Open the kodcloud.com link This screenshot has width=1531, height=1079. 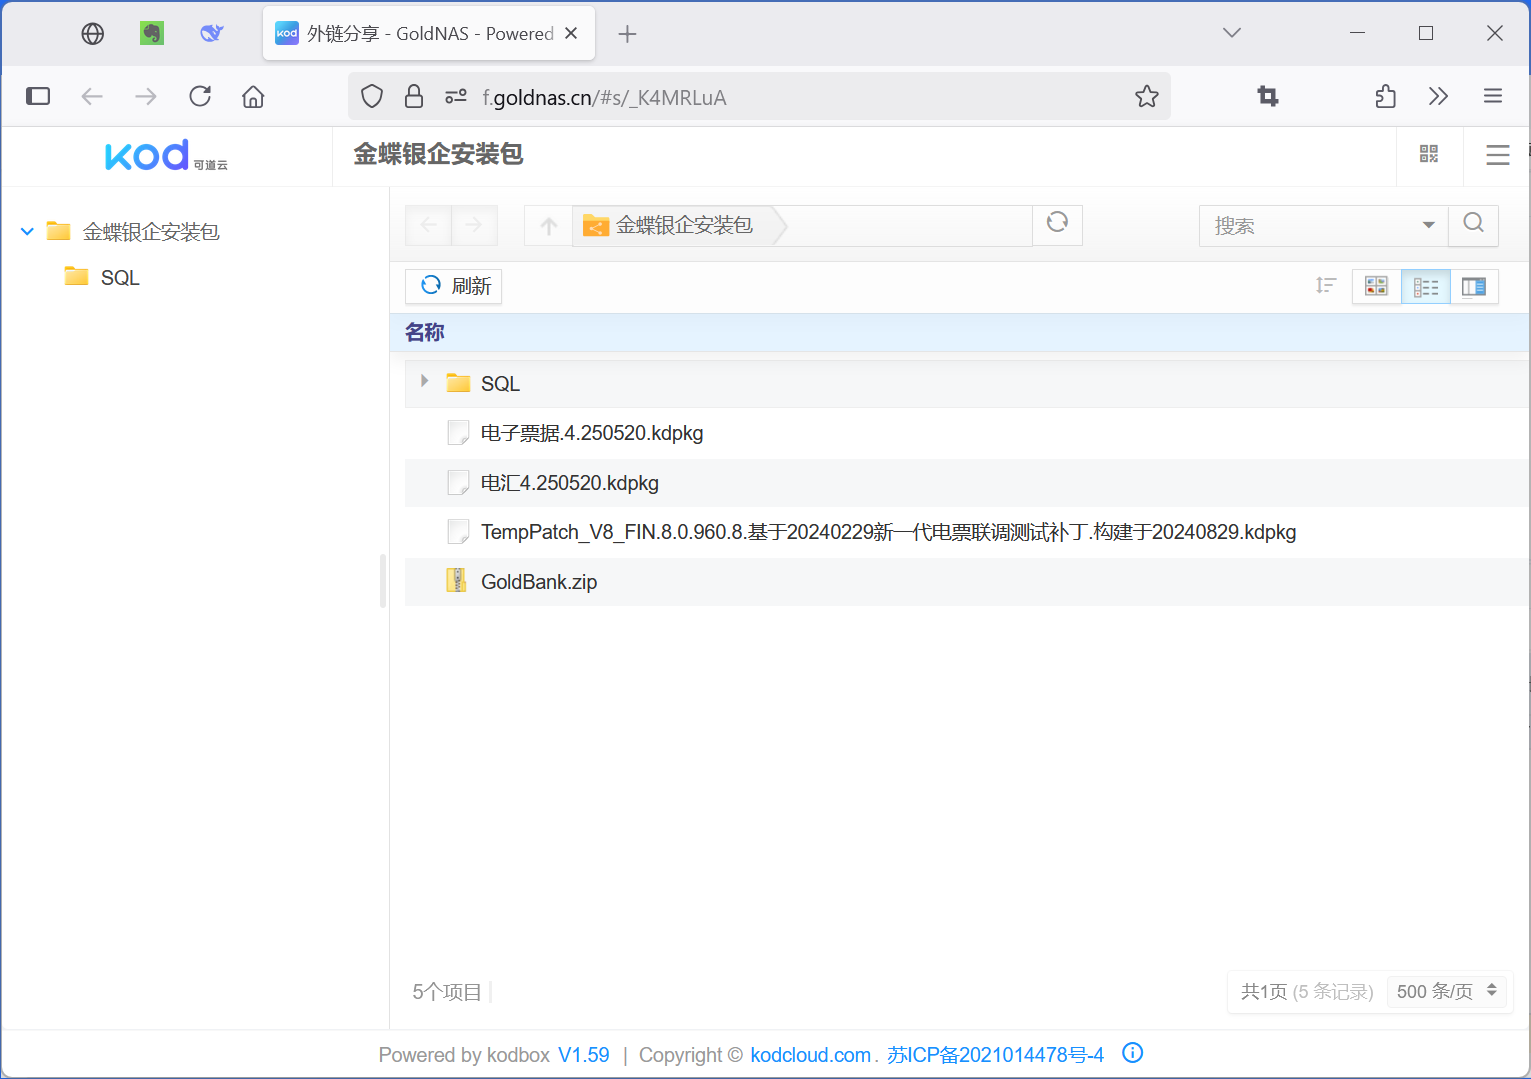tap(811, 1055)
